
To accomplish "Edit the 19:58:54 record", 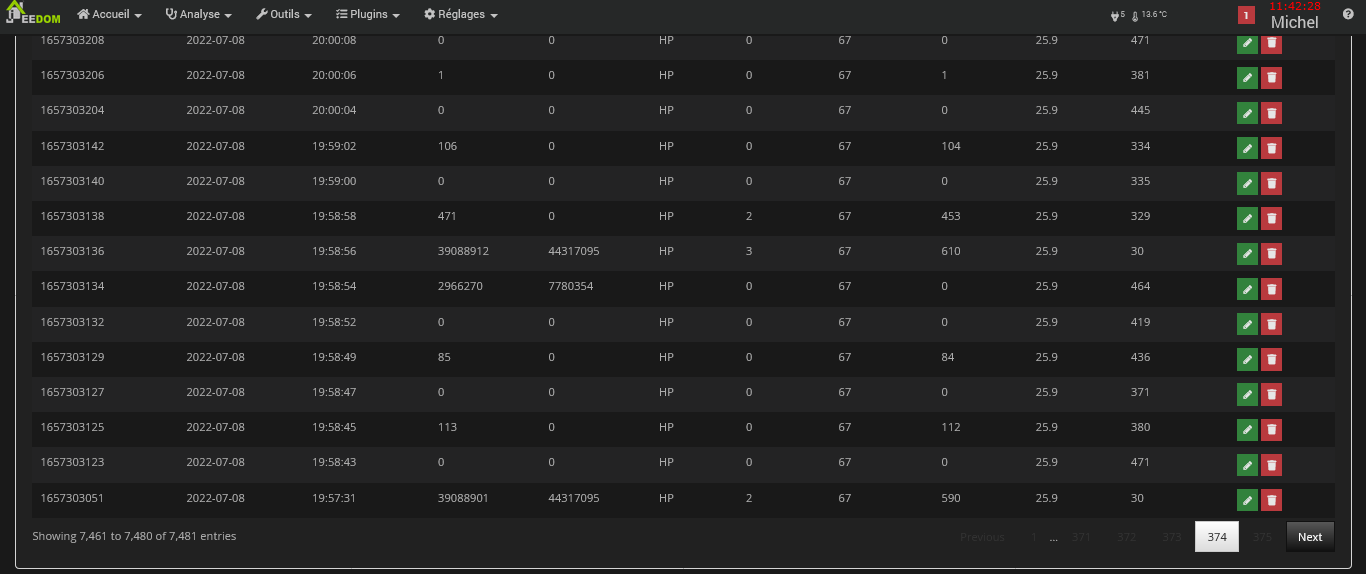I will [x=1247, y=289].
